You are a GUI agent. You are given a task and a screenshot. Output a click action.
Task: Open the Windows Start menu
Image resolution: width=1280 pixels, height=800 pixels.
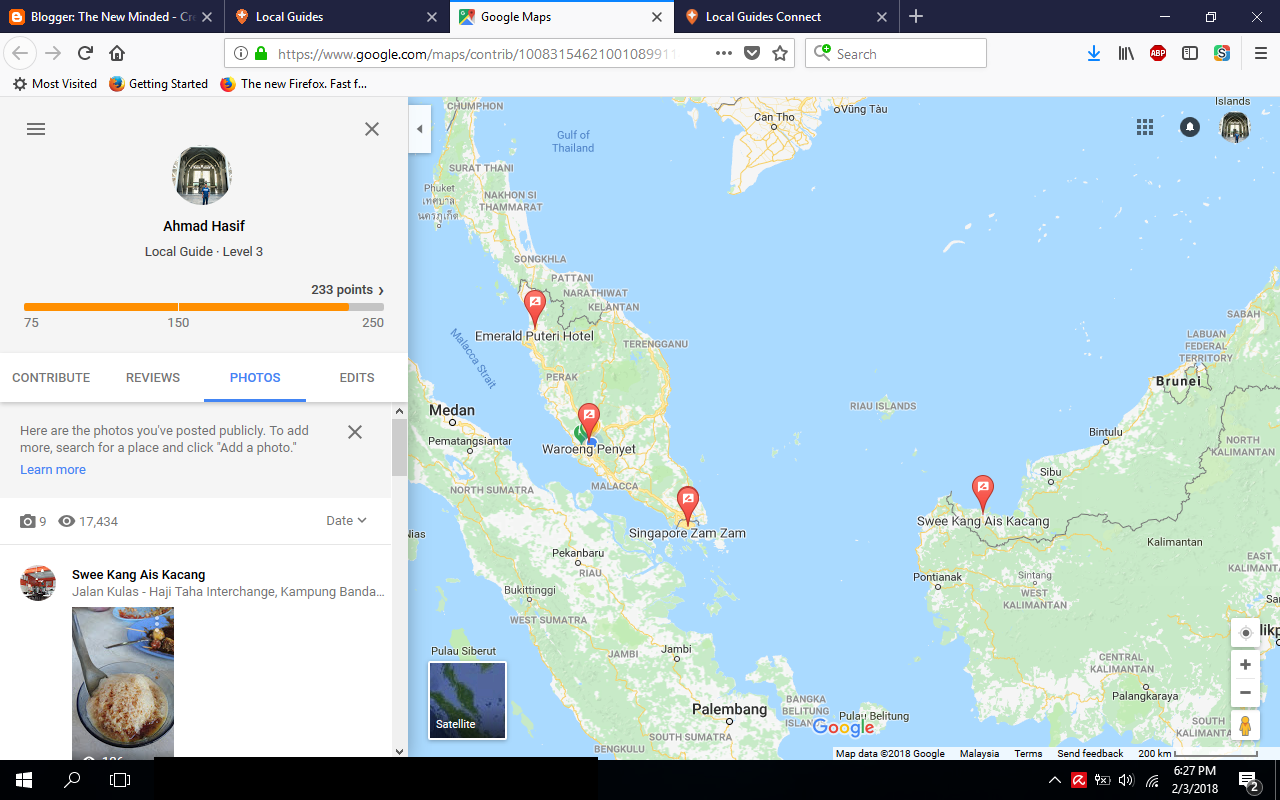[x=24, y=780]
